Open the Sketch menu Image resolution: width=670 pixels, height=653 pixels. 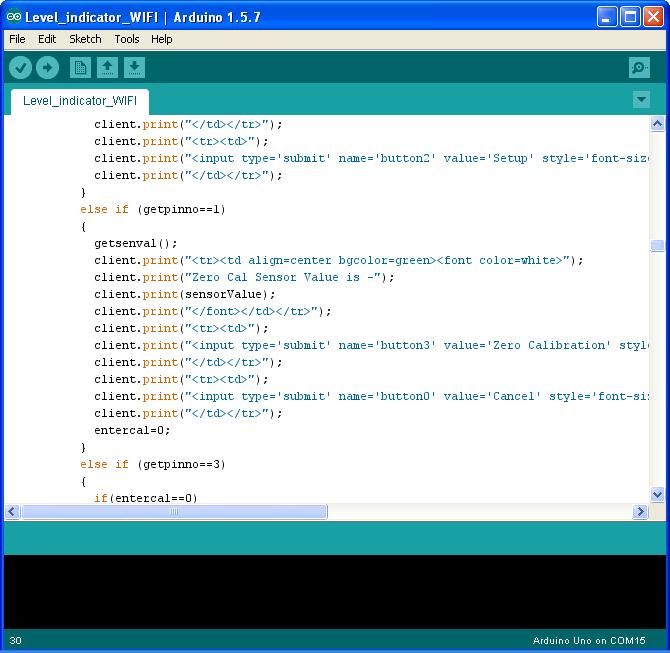click(85, 39)
